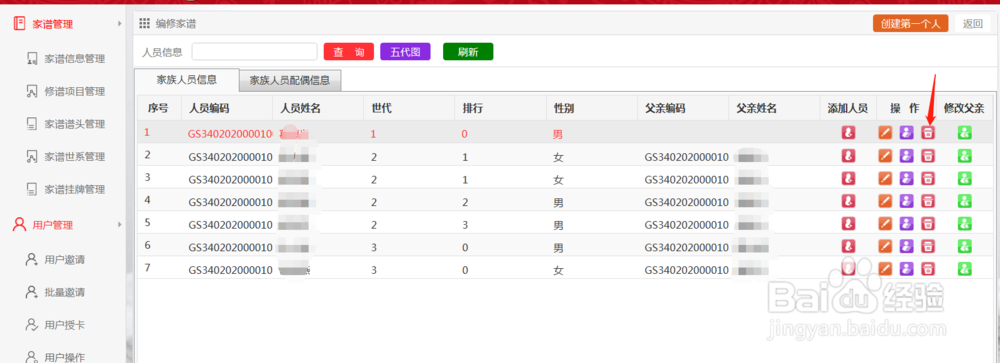
Task: Click the red delete icon in row 1
Action: (x=928, y=133)
